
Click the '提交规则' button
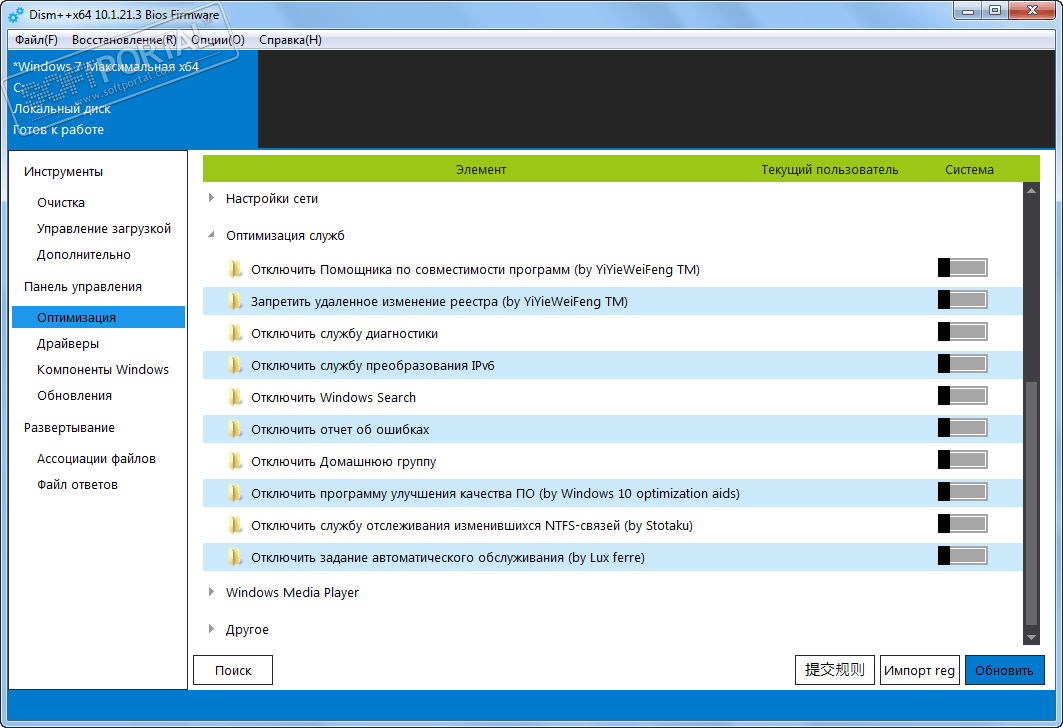click(835, 670)
